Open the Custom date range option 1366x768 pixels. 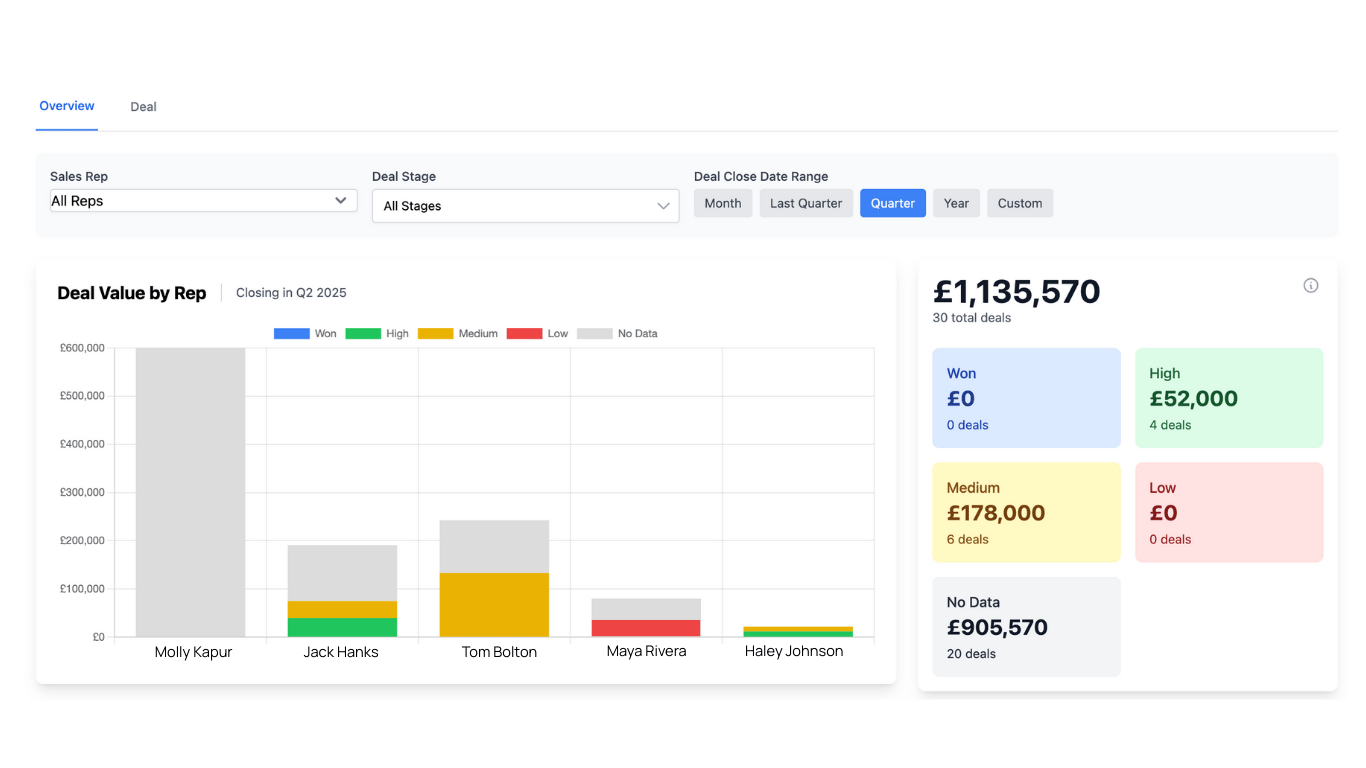[1020, 203]
